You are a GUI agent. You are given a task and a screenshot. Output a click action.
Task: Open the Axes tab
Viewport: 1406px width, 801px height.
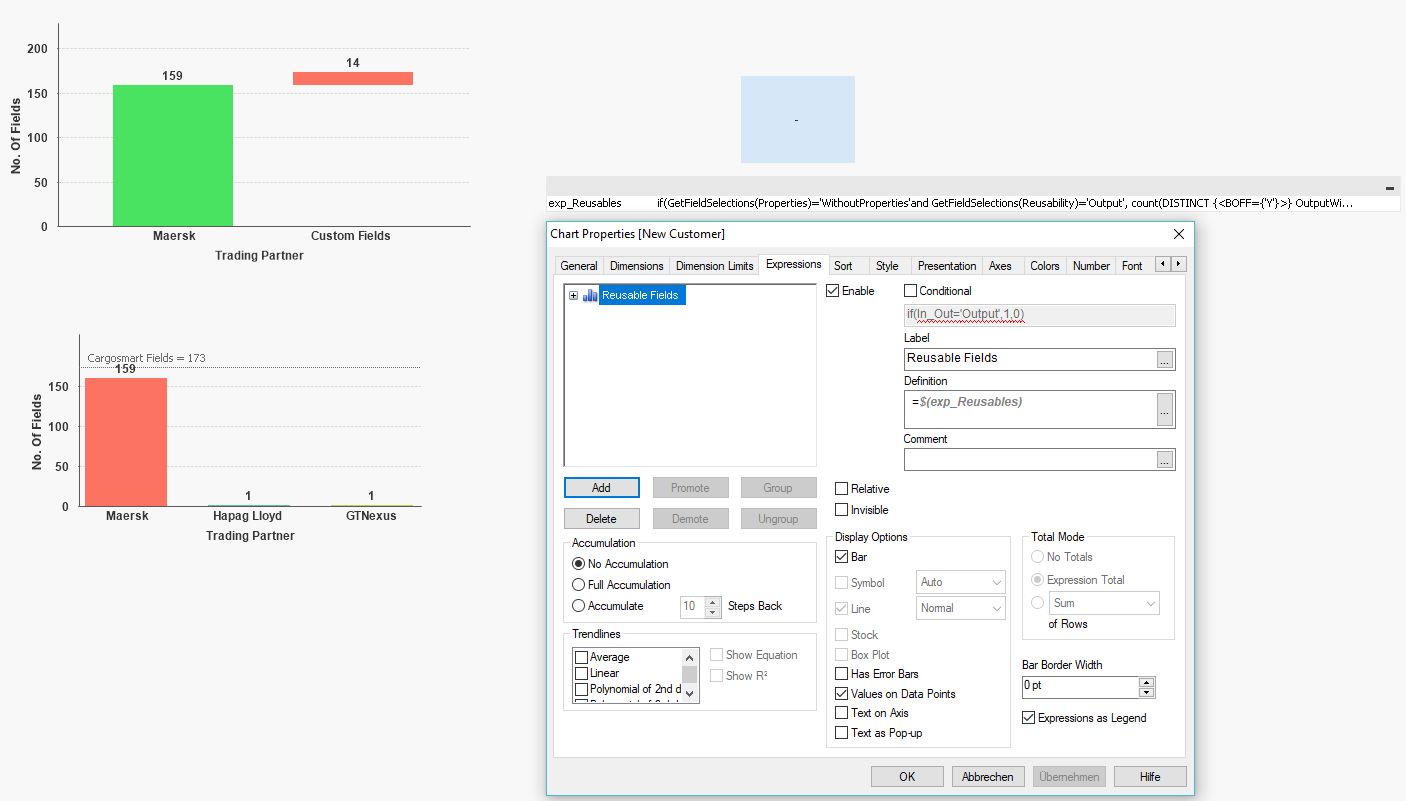[1000, 266]
